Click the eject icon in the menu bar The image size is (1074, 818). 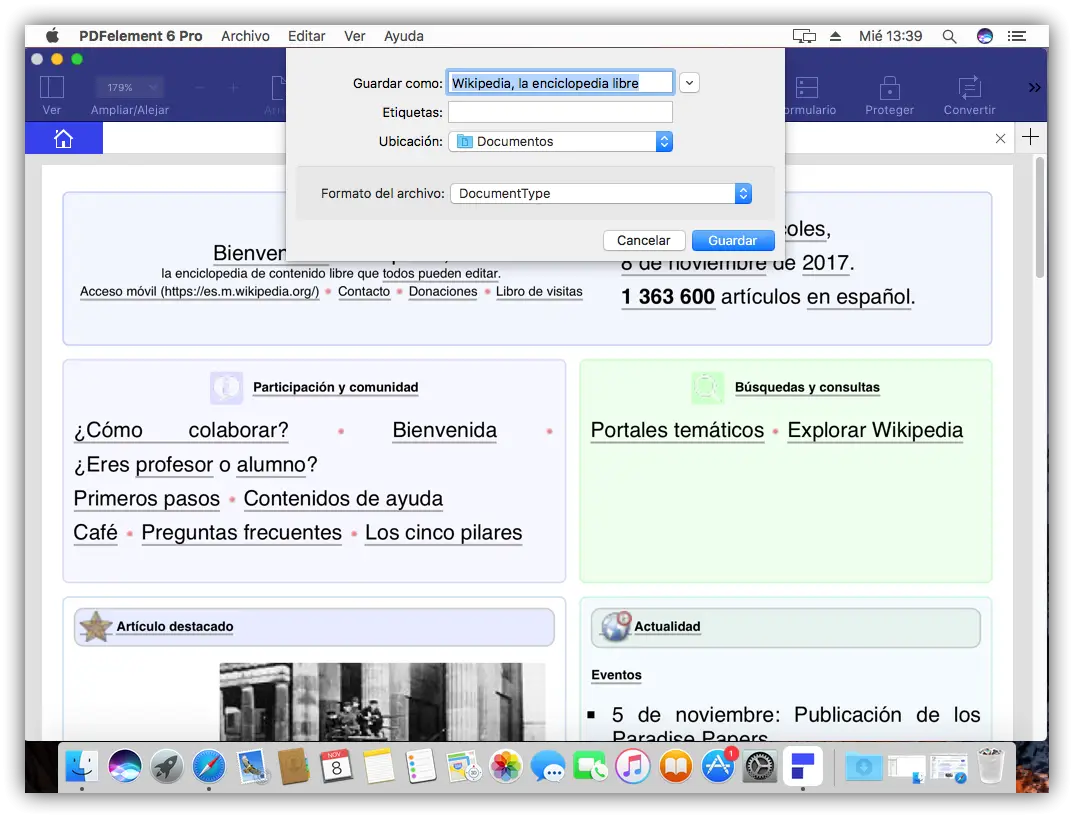point(835,36)
